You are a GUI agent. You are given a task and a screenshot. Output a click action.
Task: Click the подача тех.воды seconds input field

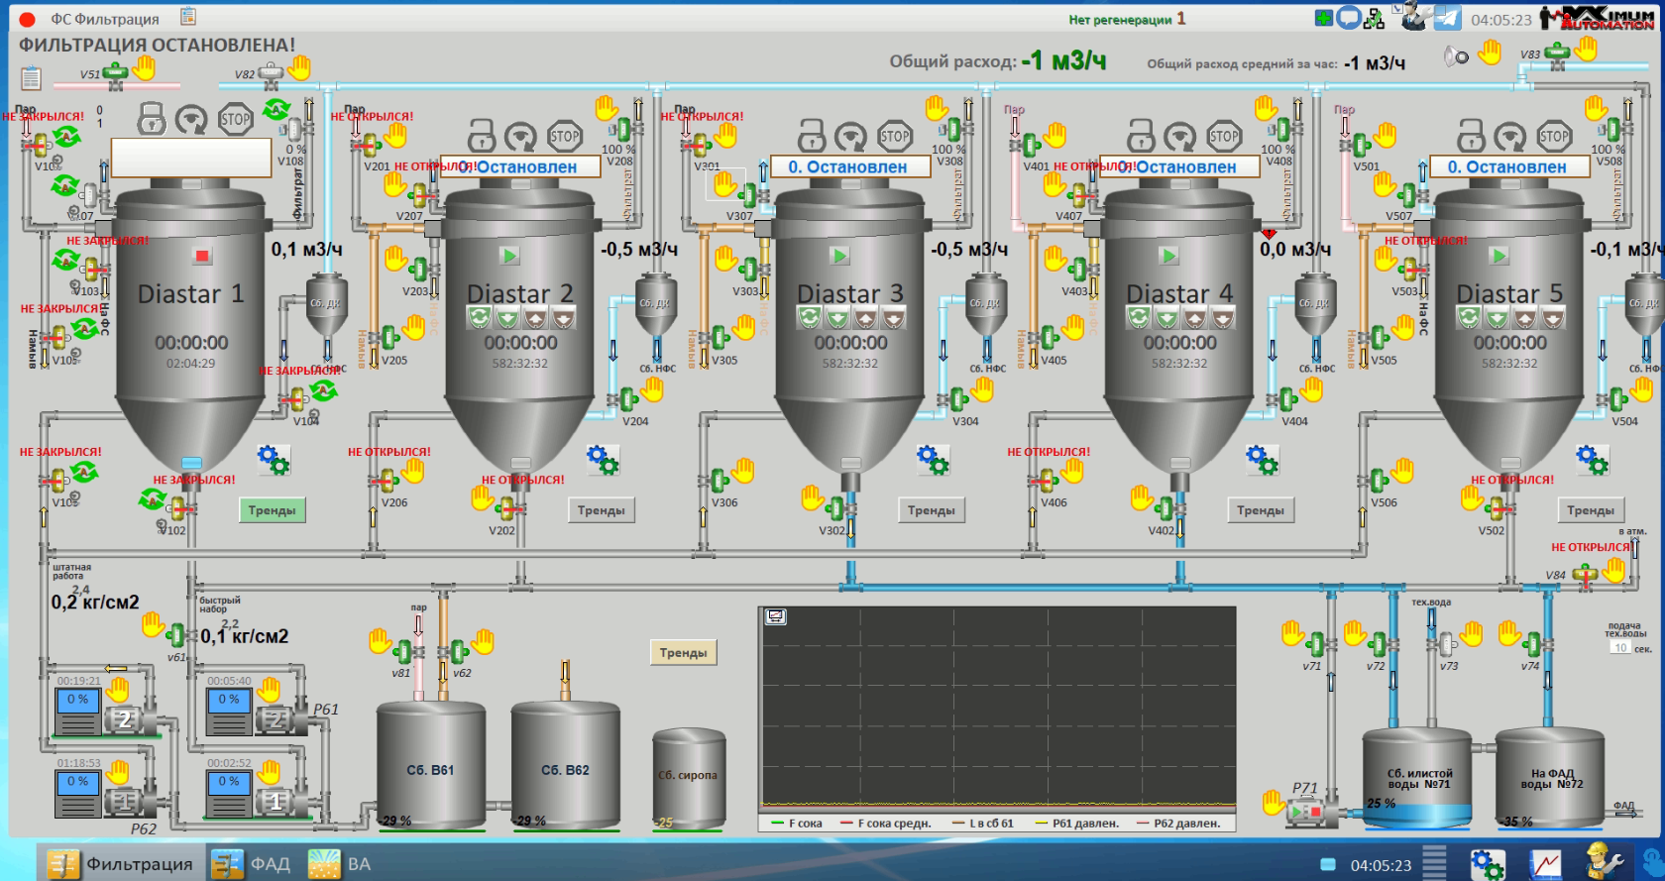[1620, 648]
